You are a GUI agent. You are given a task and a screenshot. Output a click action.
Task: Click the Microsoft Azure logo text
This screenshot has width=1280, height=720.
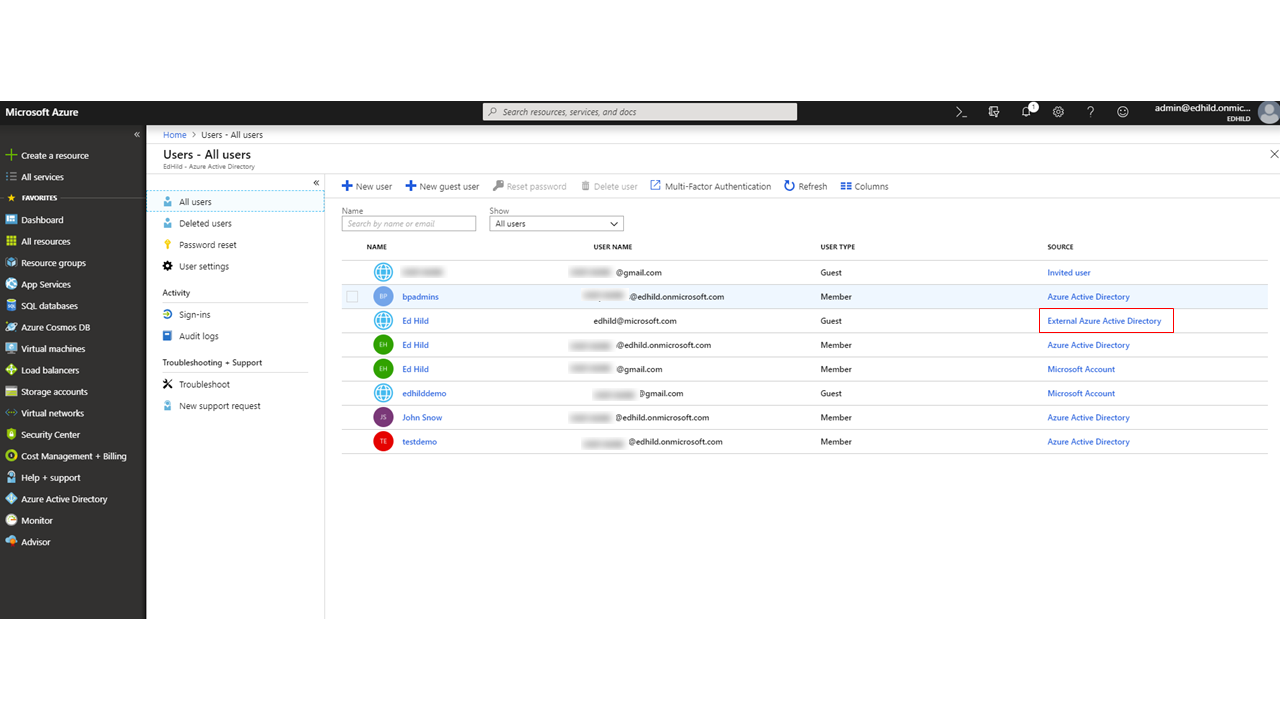[42, 112]
